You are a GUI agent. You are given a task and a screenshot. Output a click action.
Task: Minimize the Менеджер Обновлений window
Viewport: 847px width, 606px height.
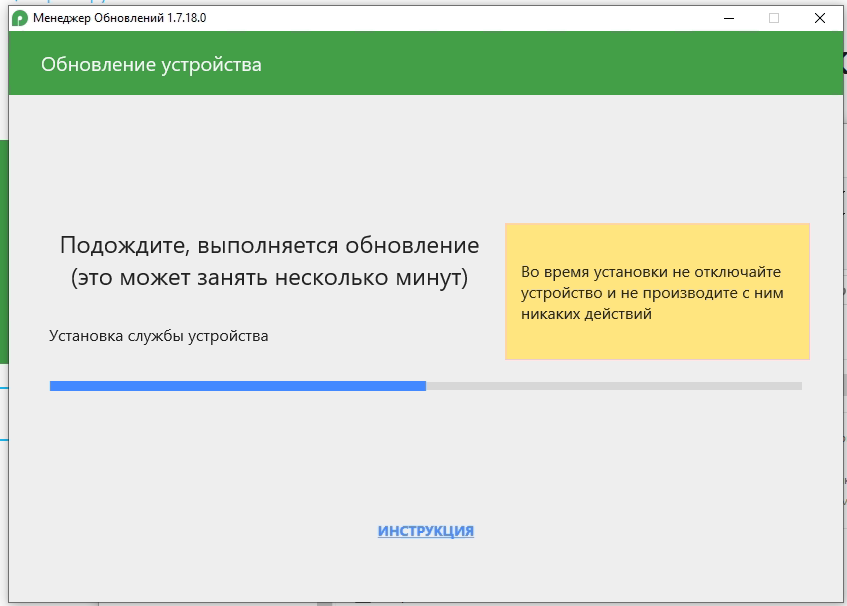[x=727, y=18]
